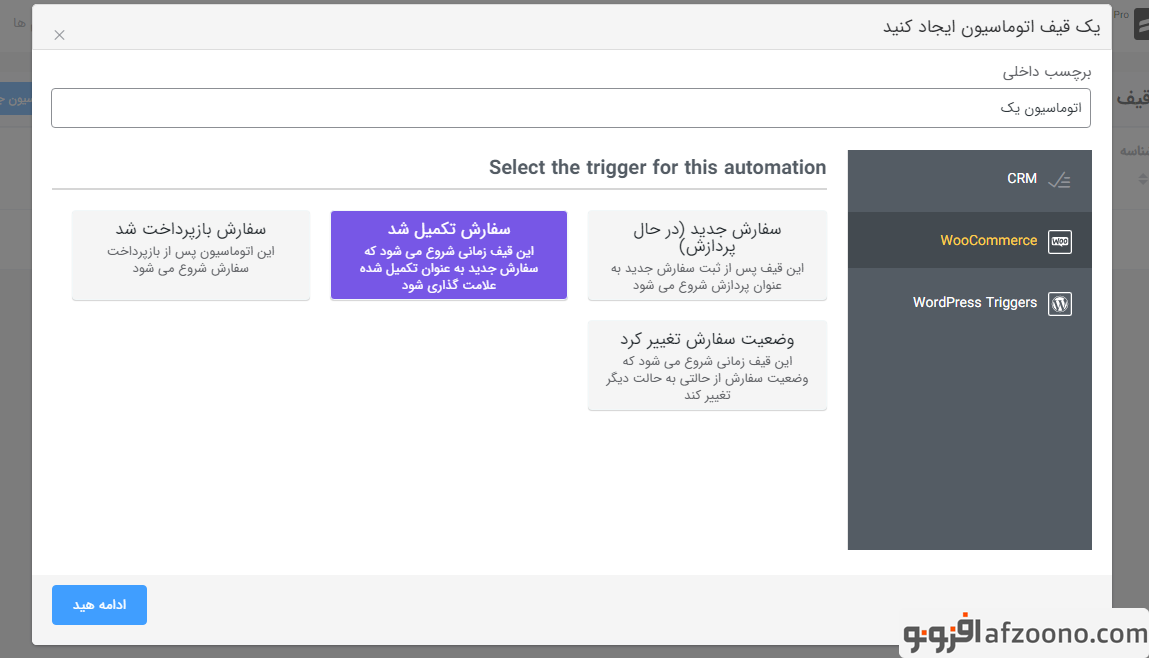
Task: Close the automation creation dialog with X
Action: tap(59, 35)
